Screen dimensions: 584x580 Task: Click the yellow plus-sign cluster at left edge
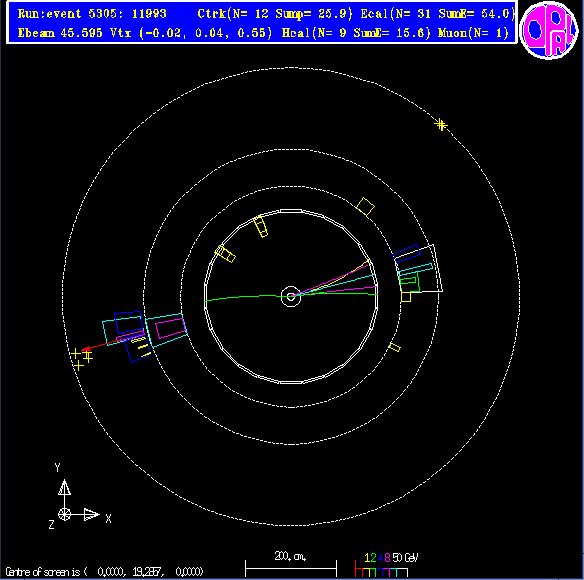pyautogui.click(x=82, y=359)
